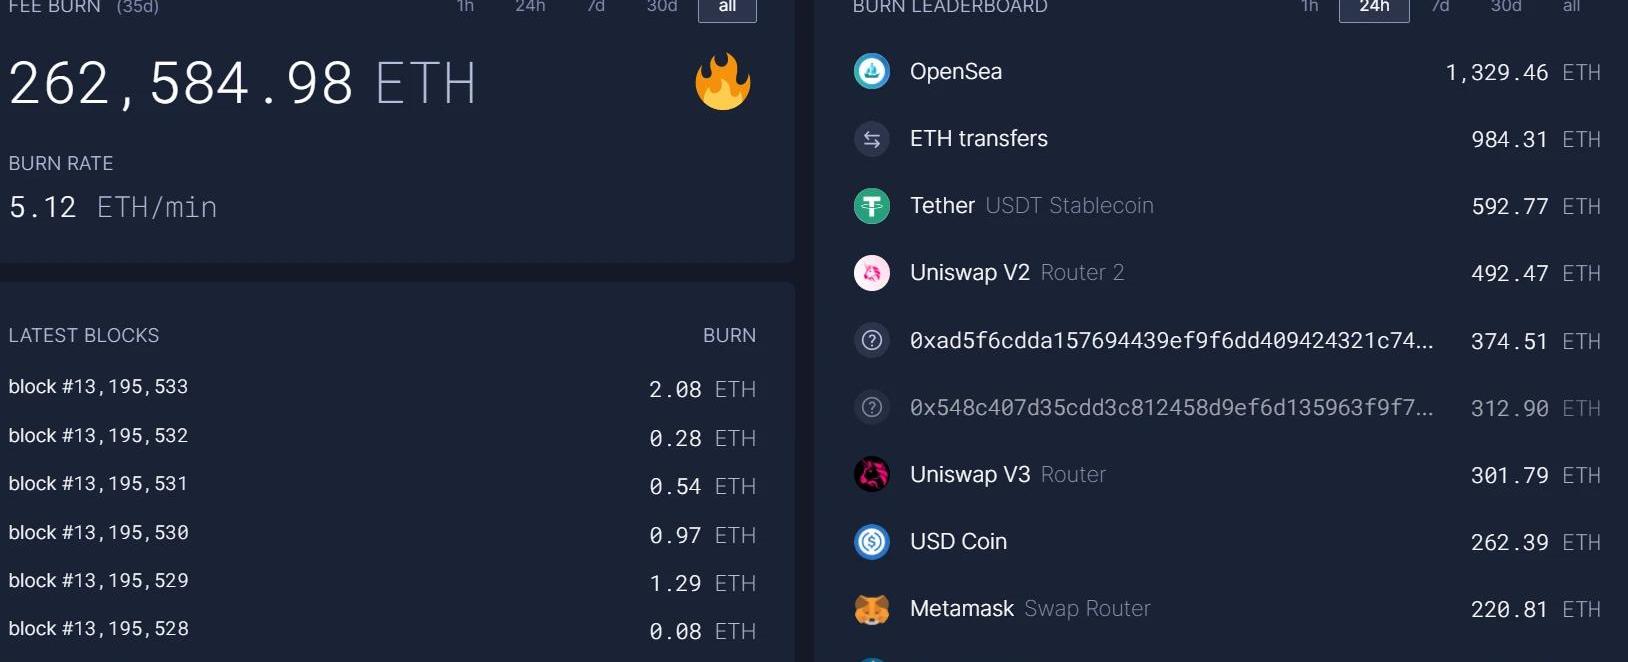Switch Burn Leaderboard to 30d
Viewport: 1628px width, 662px height.
pyautogui.click(x=1505, y=8)
